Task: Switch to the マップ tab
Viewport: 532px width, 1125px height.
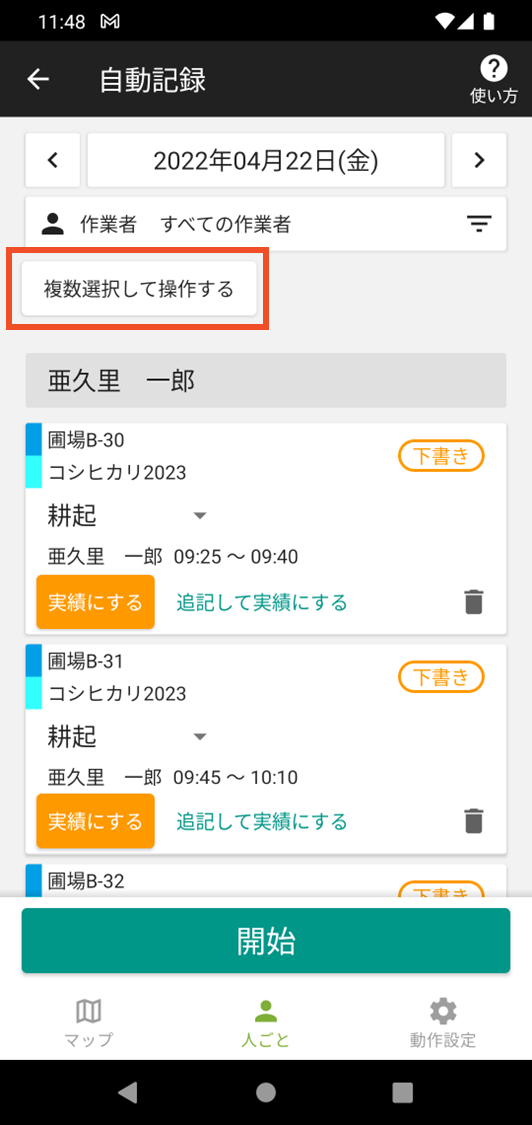Action: 88,1022
